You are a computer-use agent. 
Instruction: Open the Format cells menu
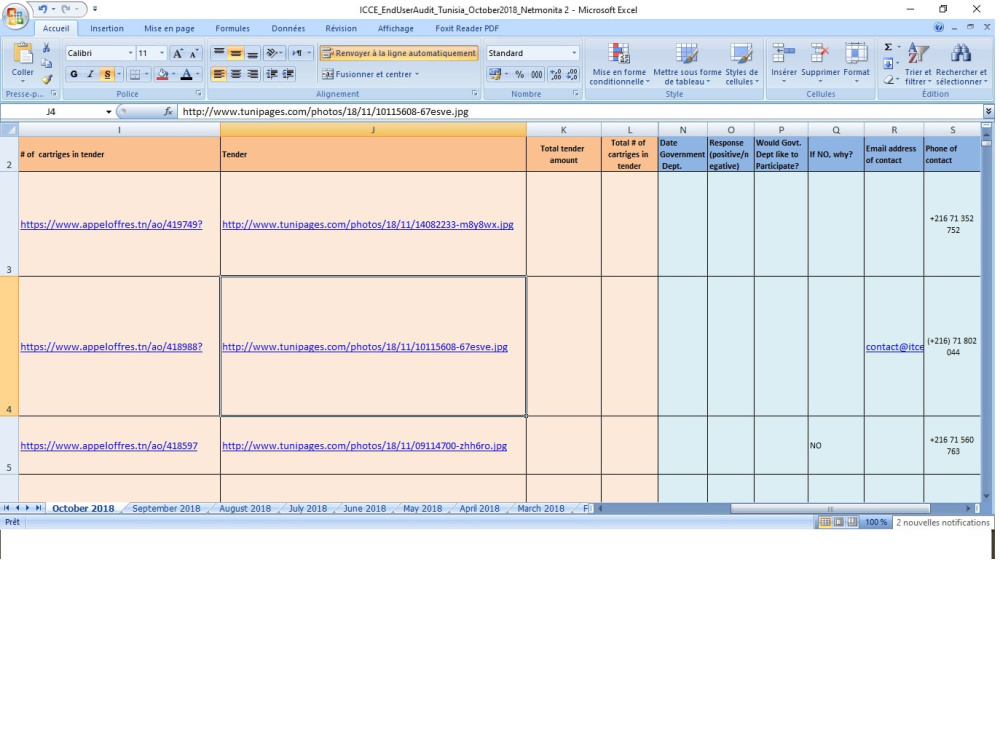coord(856,63)
